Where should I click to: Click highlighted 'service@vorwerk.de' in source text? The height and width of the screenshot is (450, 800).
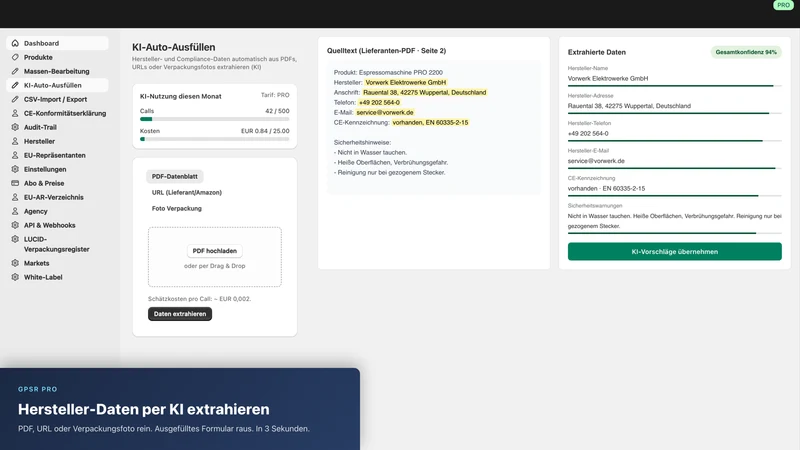tap(385, 112)
